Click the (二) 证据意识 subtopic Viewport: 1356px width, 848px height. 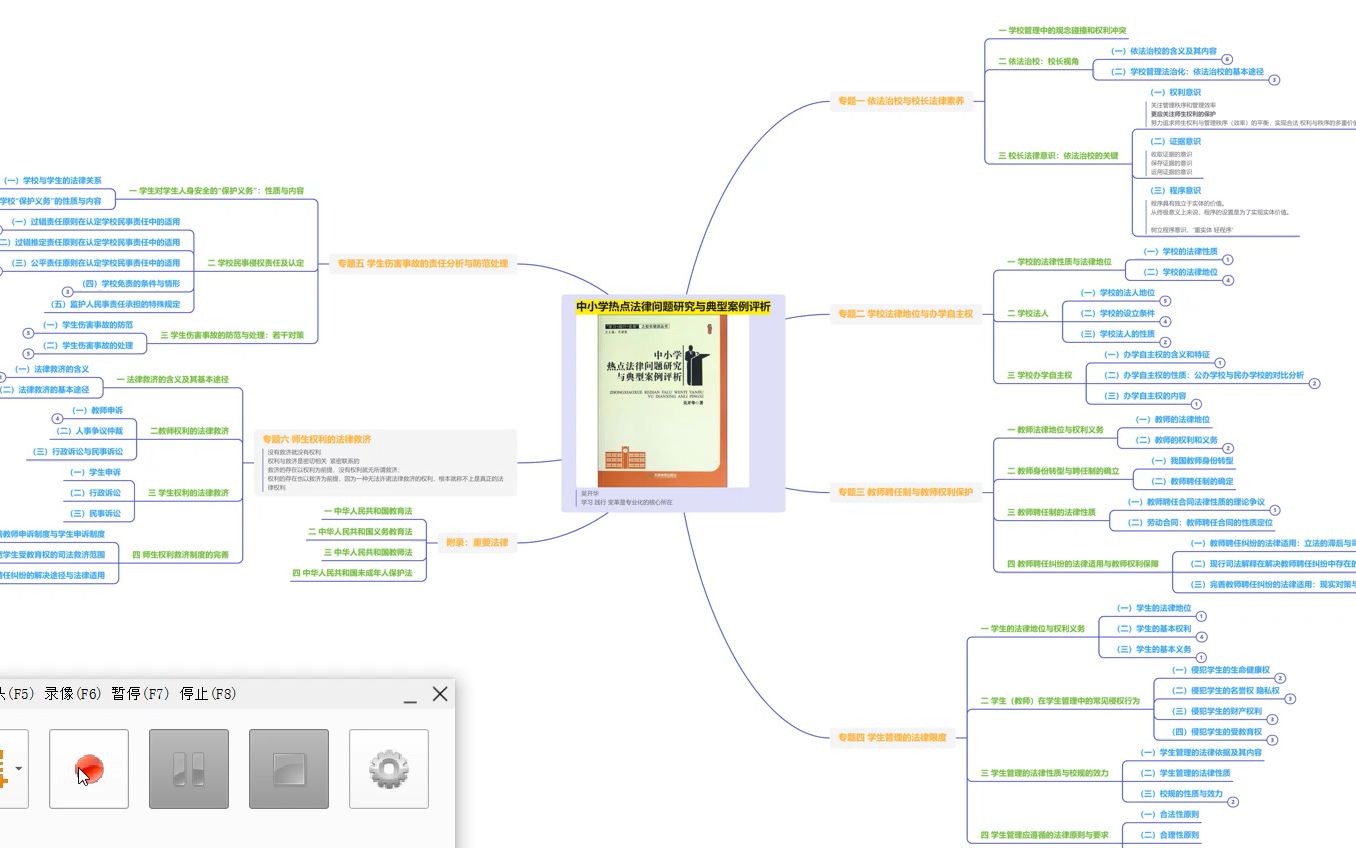coord(1175,141)
